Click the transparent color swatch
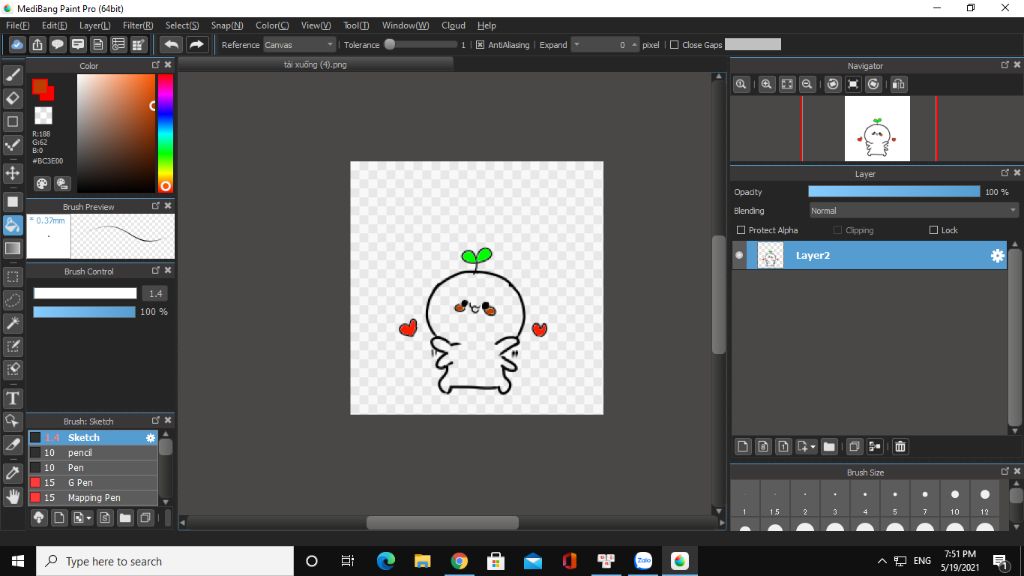 pyautogui.click(x=43, y=116)
